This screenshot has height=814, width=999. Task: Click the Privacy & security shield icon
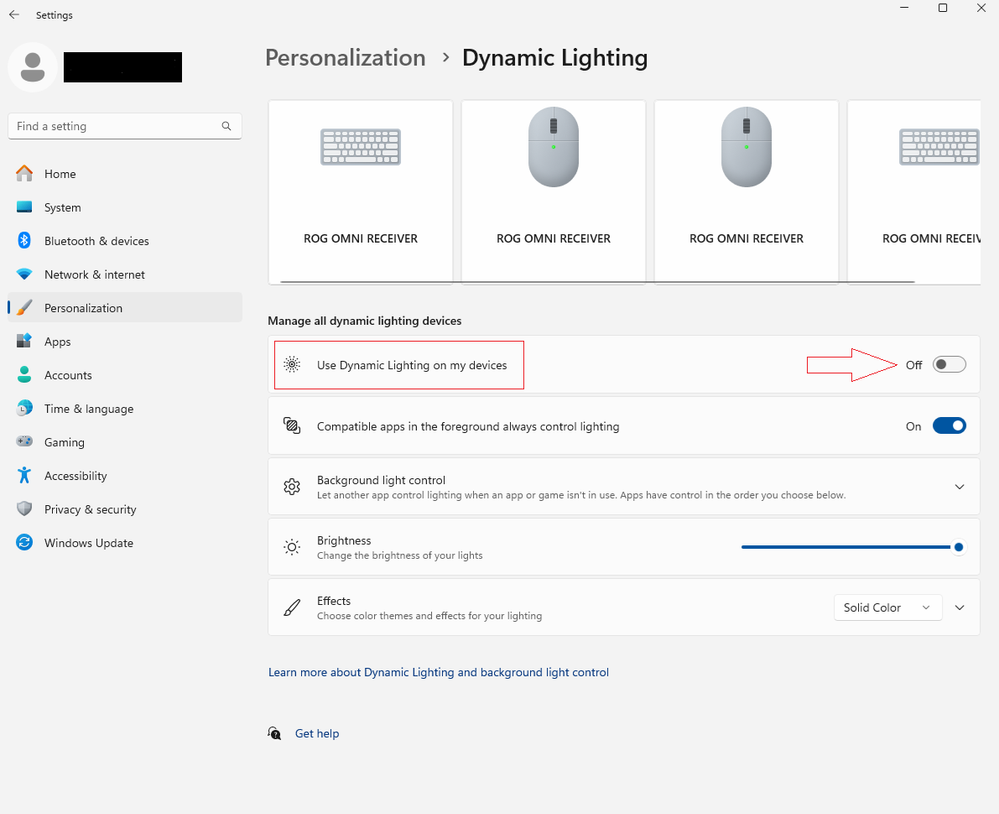coord(24,509)
